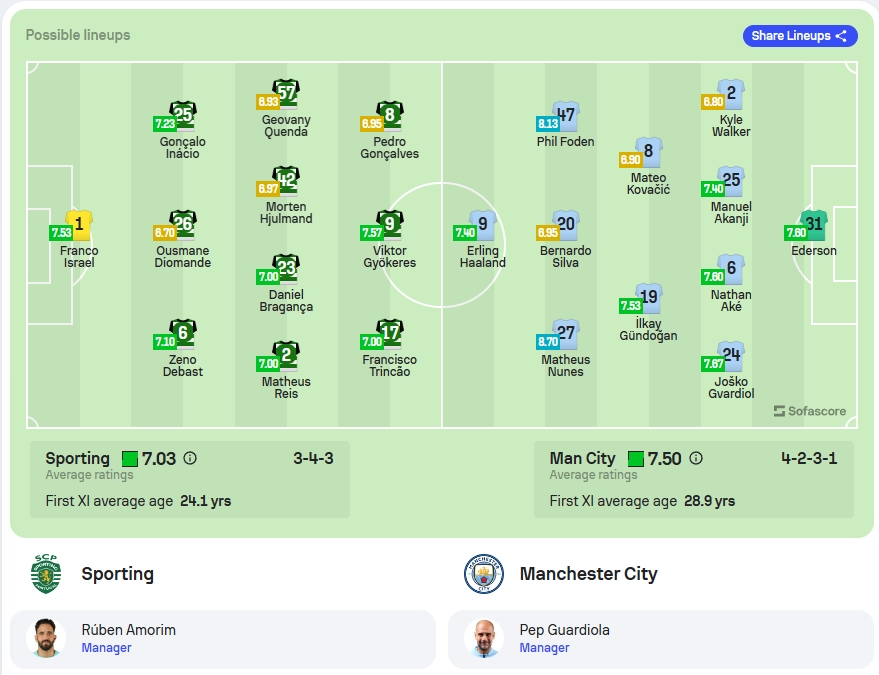Open Pep Guardiola manager profile photo
This screenshot has width=879, height=675.
[484, 637]
